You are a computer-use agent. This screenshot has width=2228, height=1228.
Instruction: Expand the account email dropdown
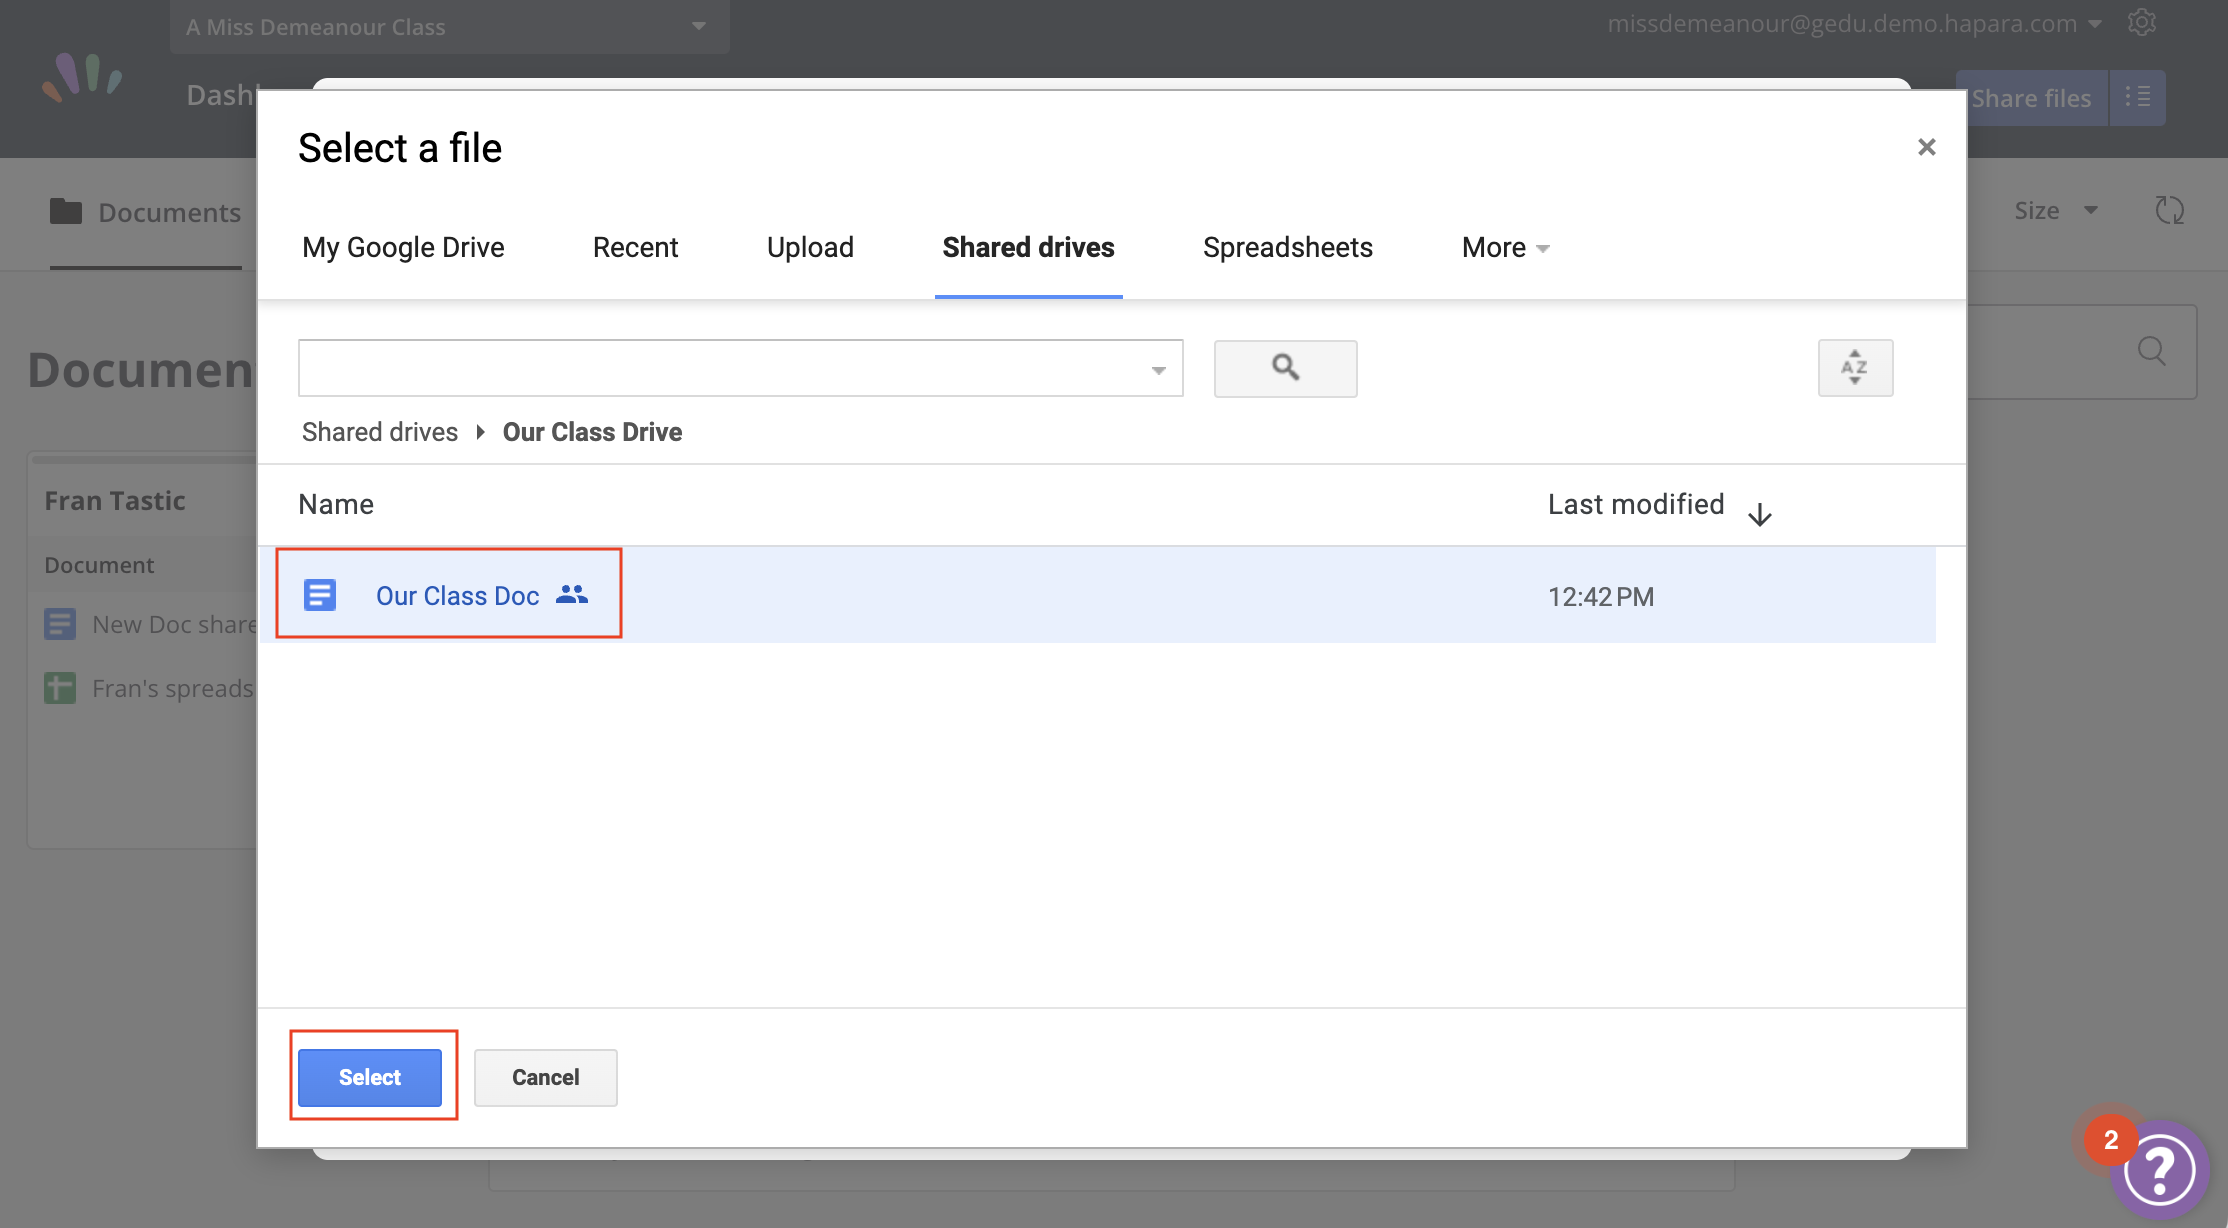tap(2095, 23)
